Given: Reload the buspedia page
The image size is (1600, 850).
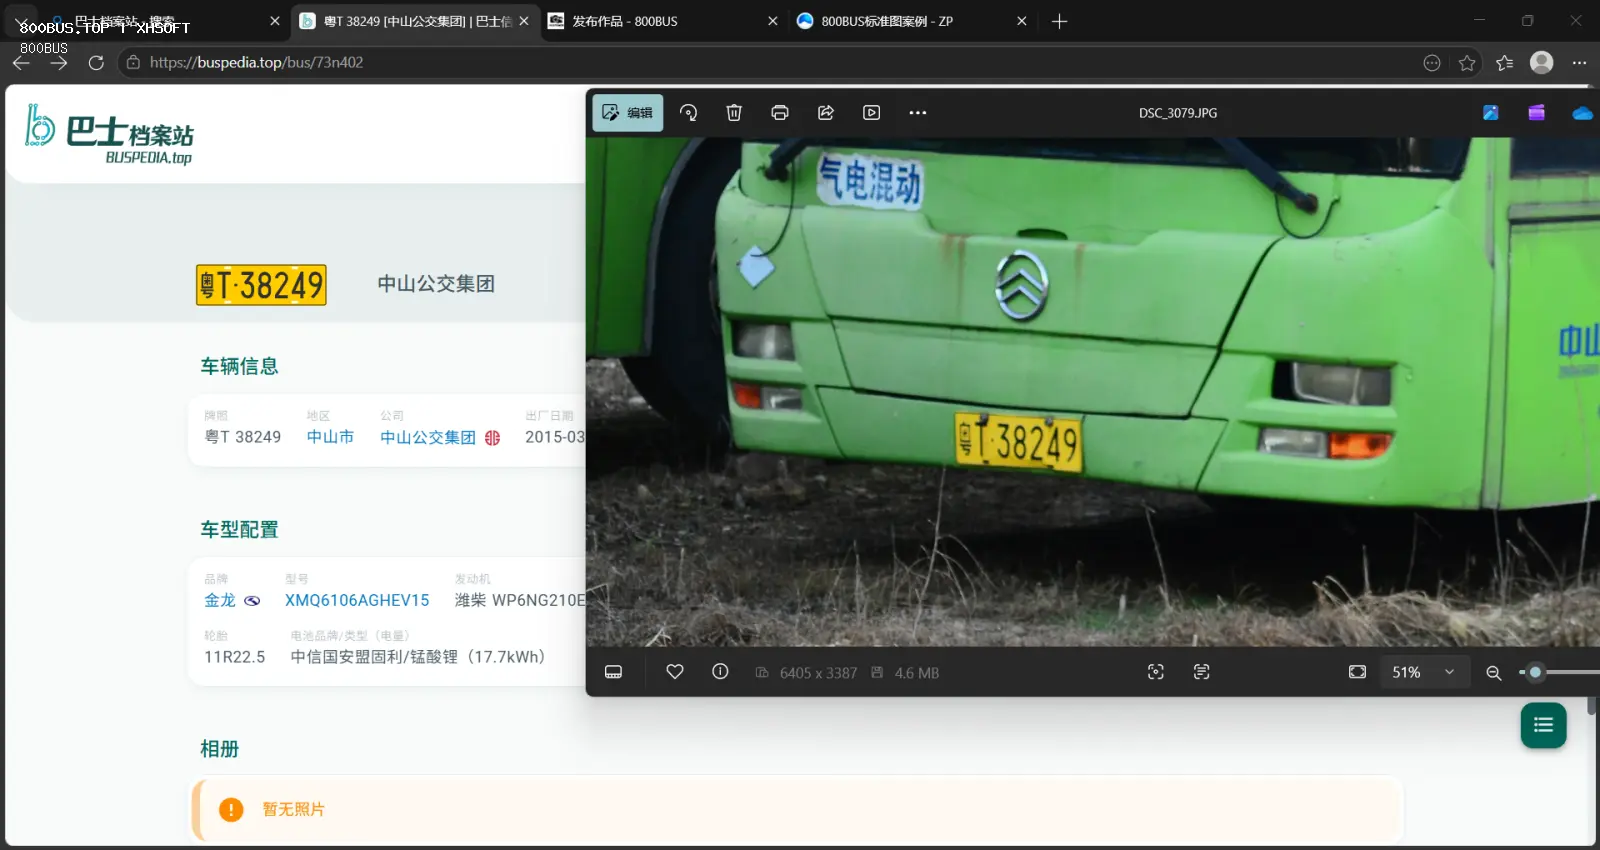Looking at the screenshot, I should point(96,62).
